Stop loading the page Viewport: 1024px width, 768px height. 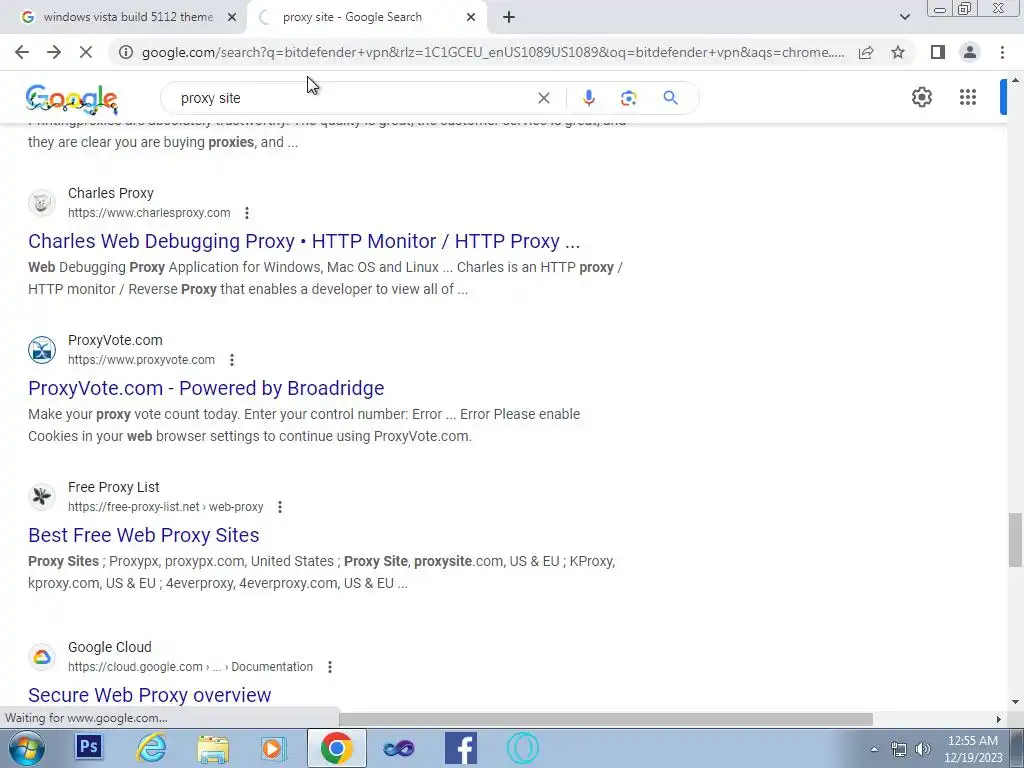(x=86, y=52)
